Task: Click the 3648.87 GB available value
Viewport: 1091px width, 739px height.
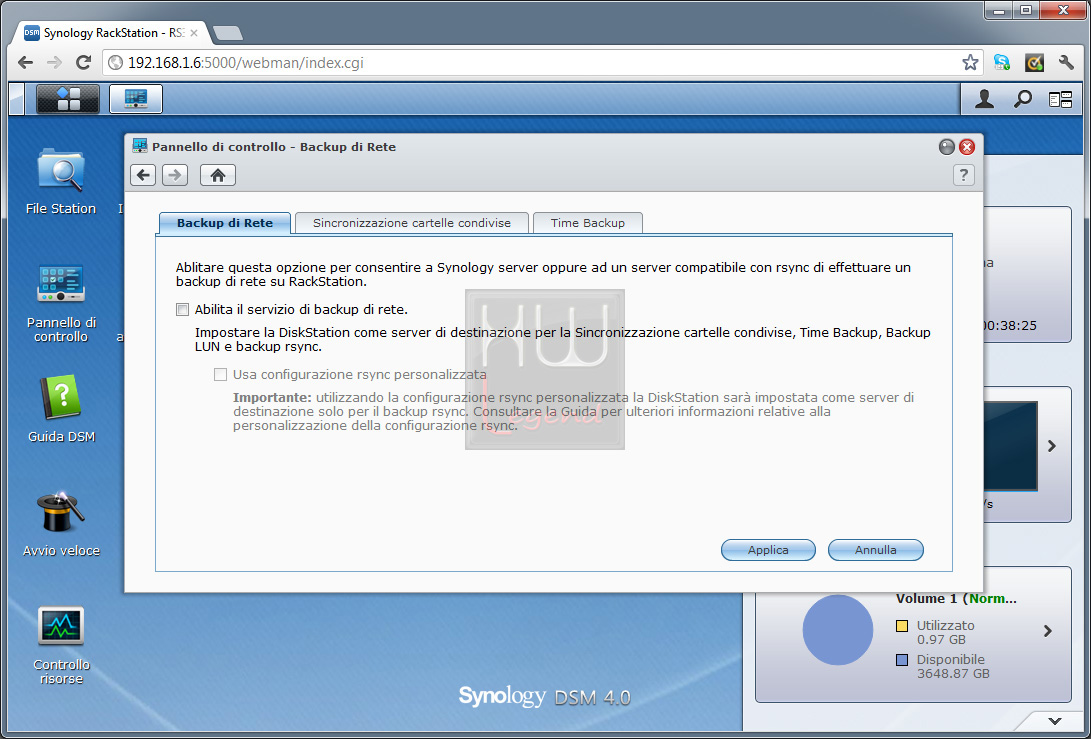Action: click(x=953, y=674)
